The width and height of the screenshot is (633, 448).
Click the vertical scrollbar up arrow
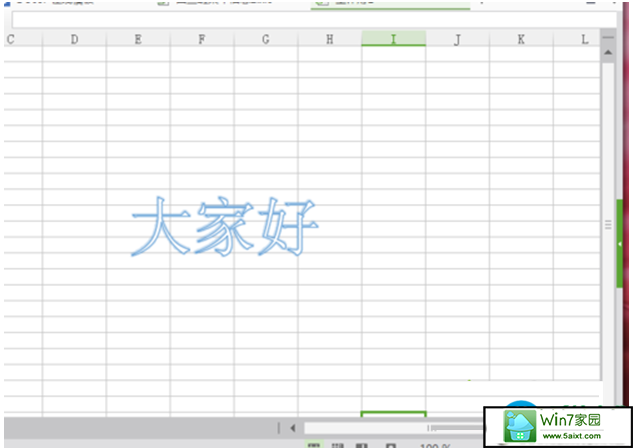(x=608, y=52)
